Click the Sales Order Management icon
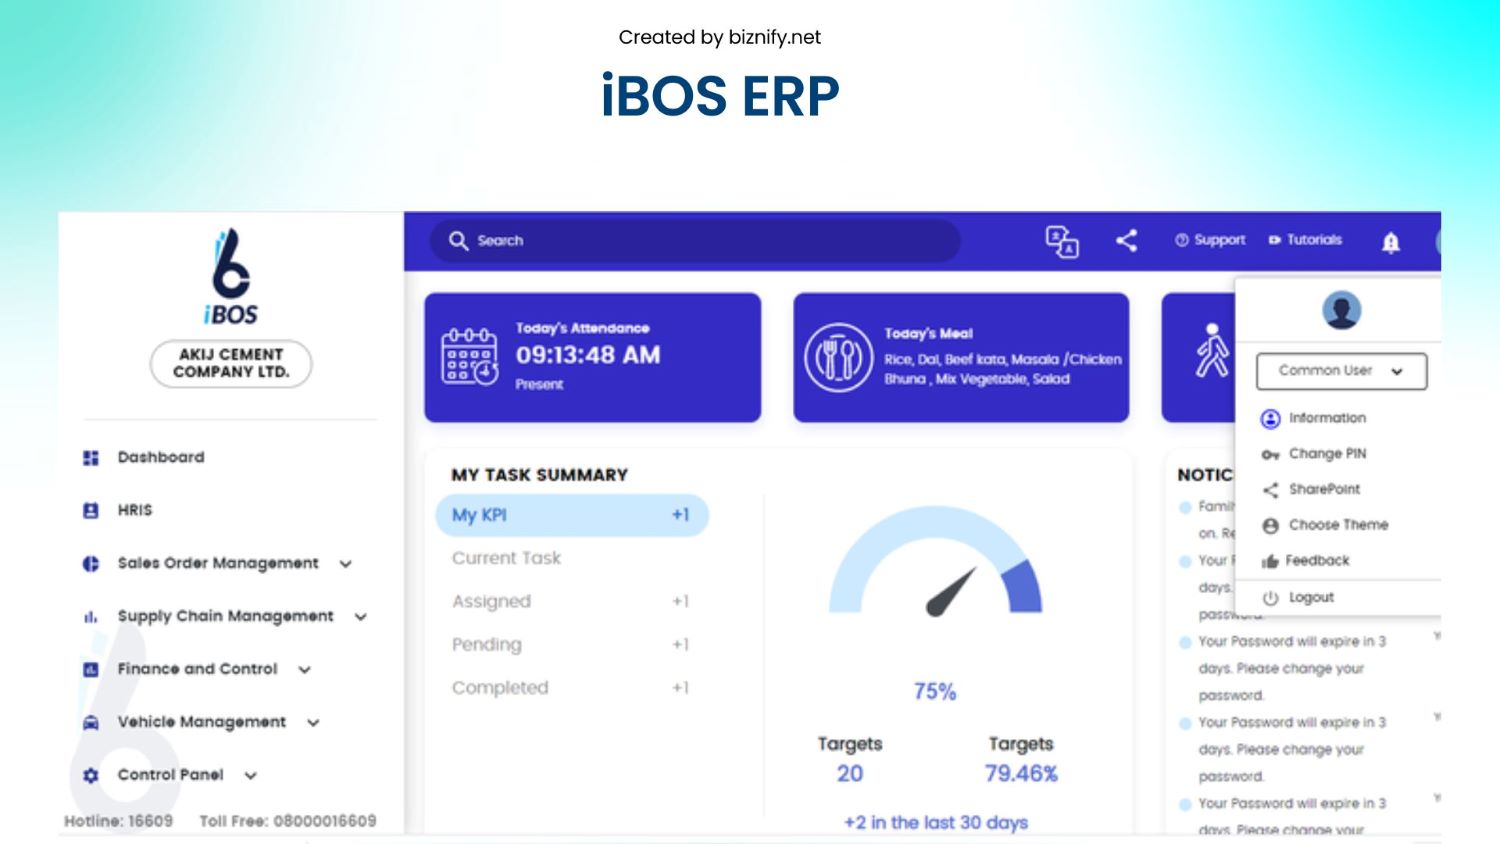This screenshot has width=1500, height=844. [x=91, y=563]
